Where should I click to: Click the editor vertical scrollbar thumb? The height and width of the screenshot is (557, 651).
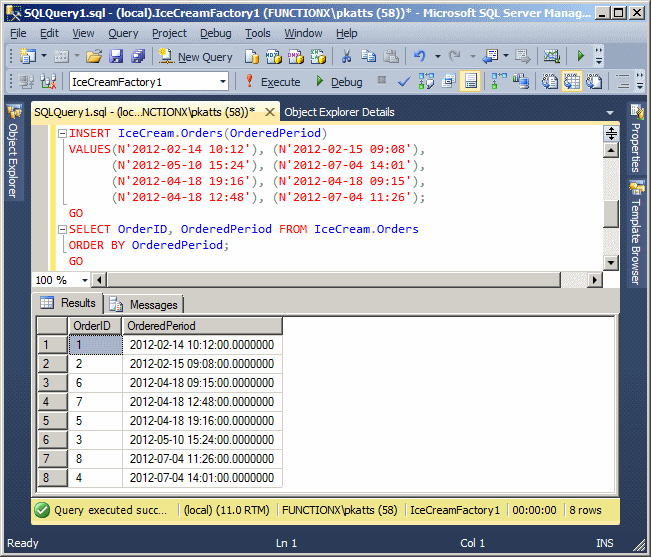click(x=611, y=213)
